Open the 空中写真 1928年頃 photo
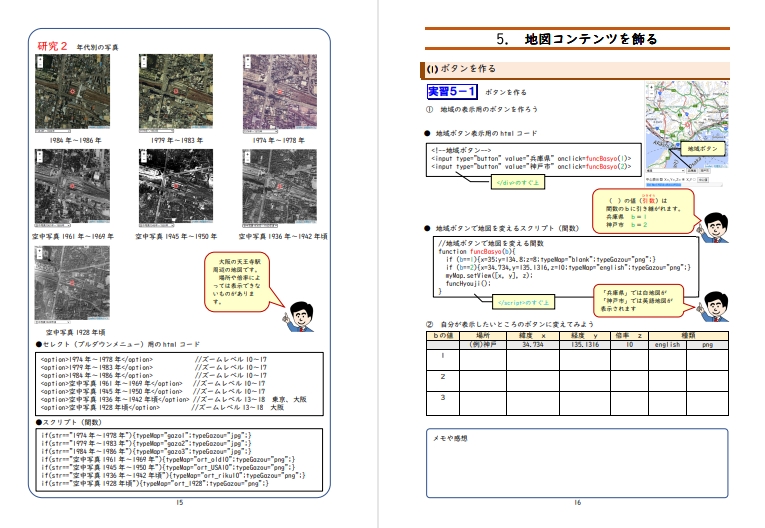This screenshot has width=765, height=528. 72,284
